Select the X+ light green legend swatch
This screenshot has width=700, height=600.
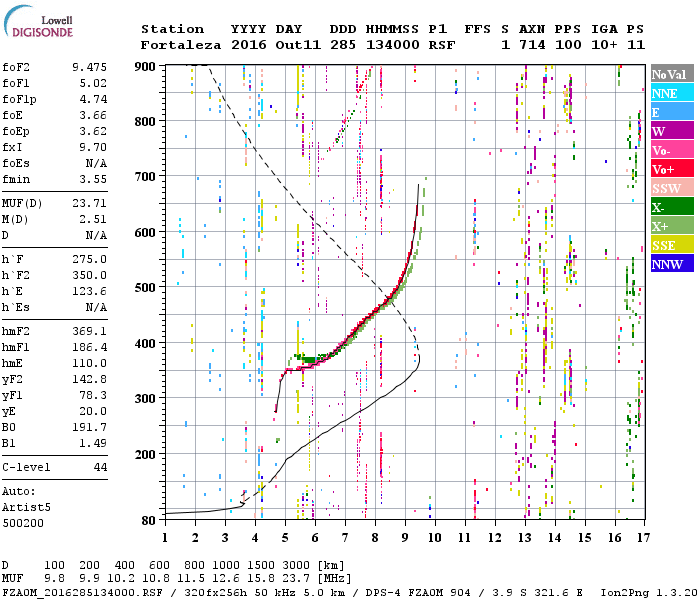(x=672, y=225)
